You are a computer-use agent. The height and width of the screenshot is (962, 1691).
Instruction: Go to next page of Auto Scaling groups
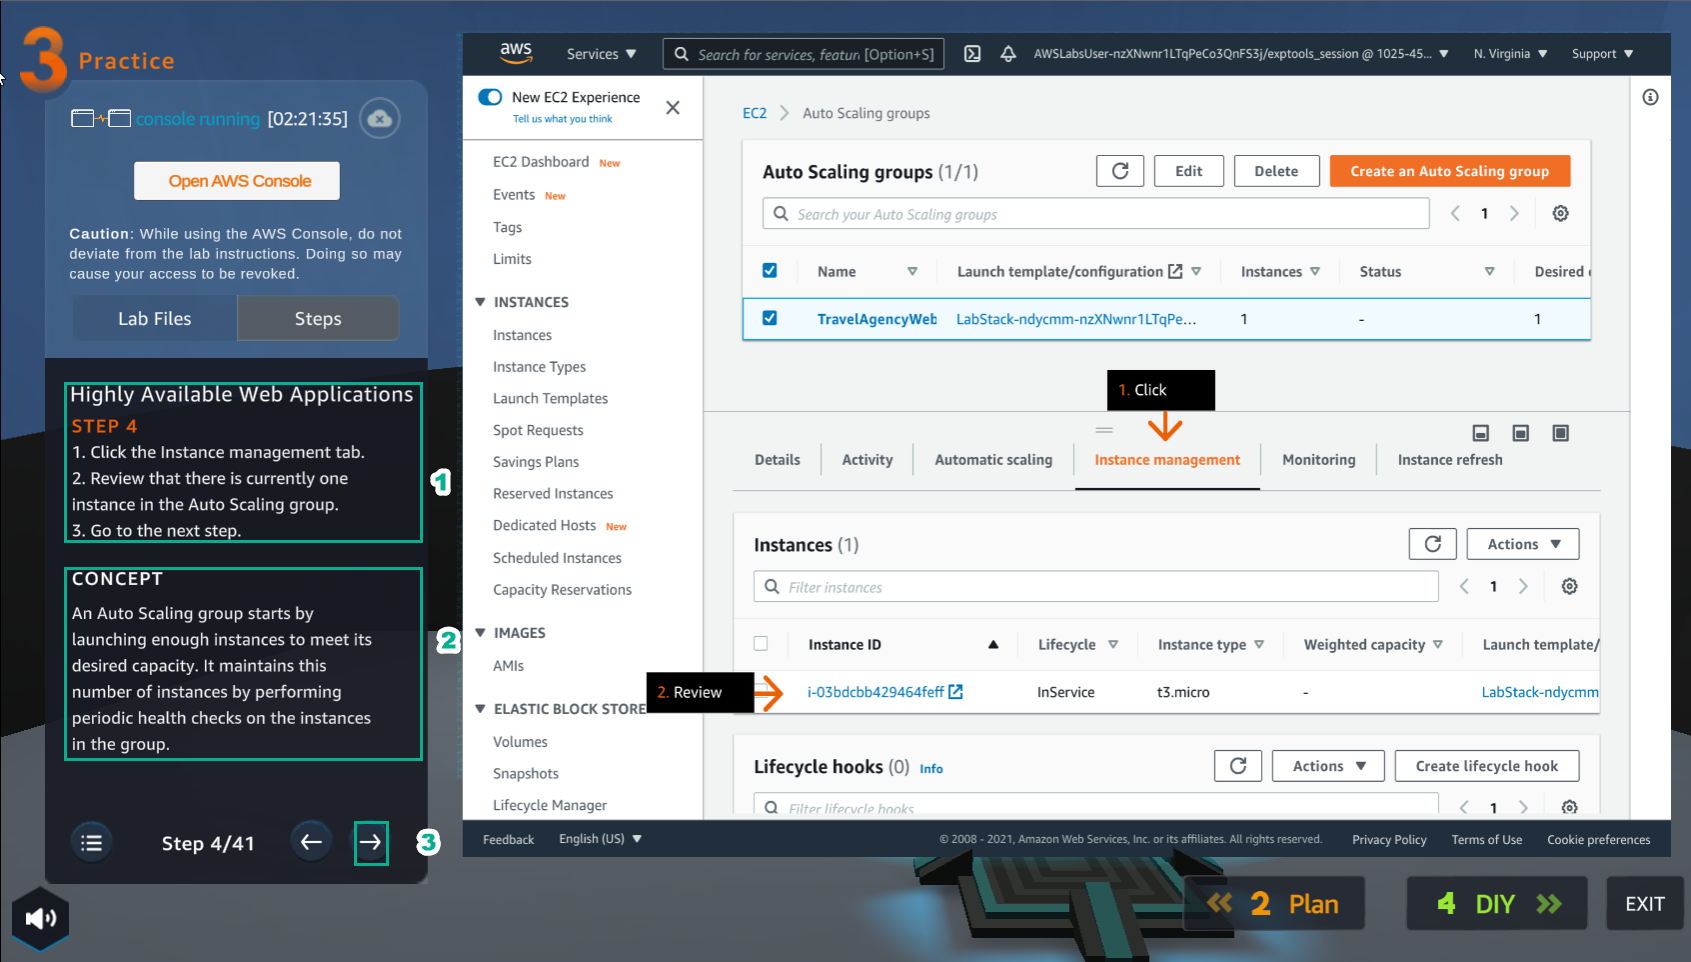pyautogui.click(x=1514, y=213)
